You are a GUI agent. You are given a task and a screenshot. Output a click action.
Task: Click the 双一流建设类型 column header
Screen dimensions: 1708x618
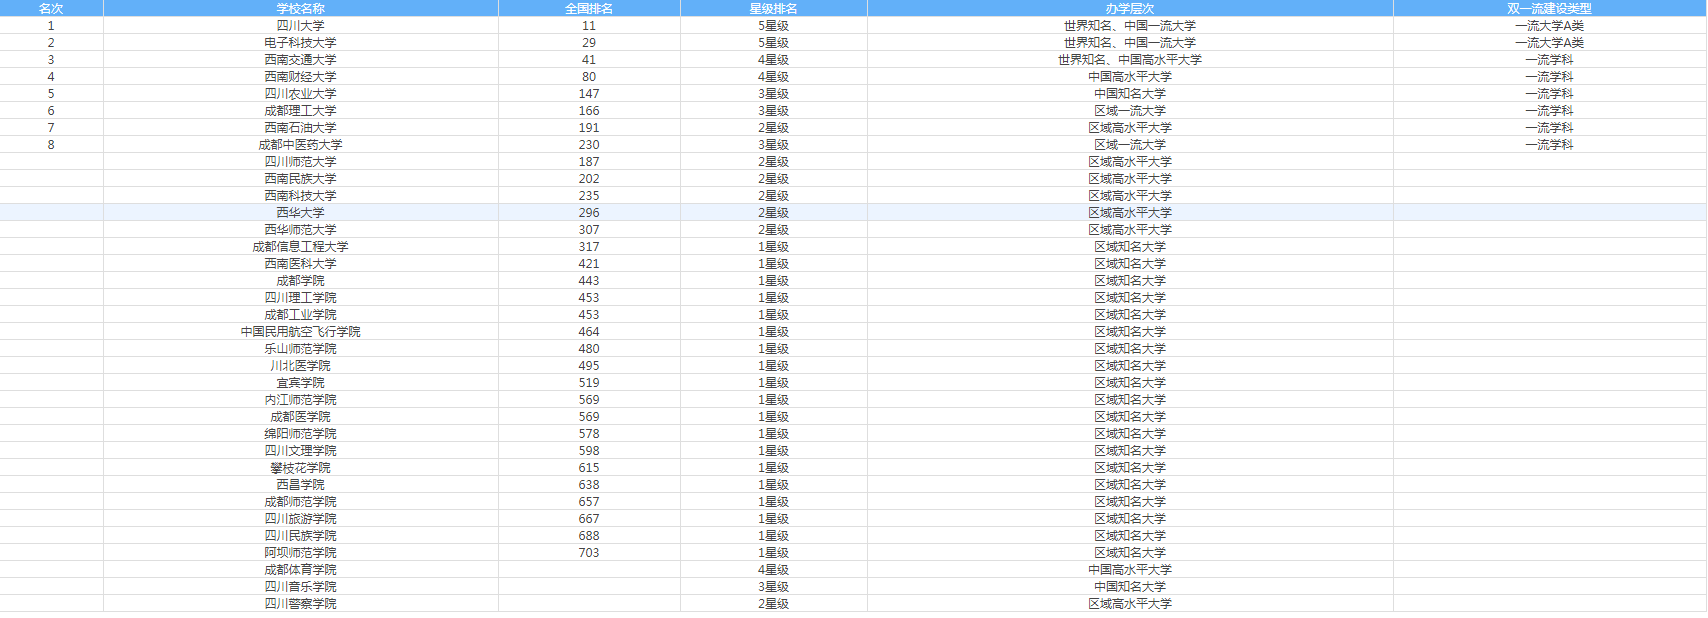point(1549,8)
